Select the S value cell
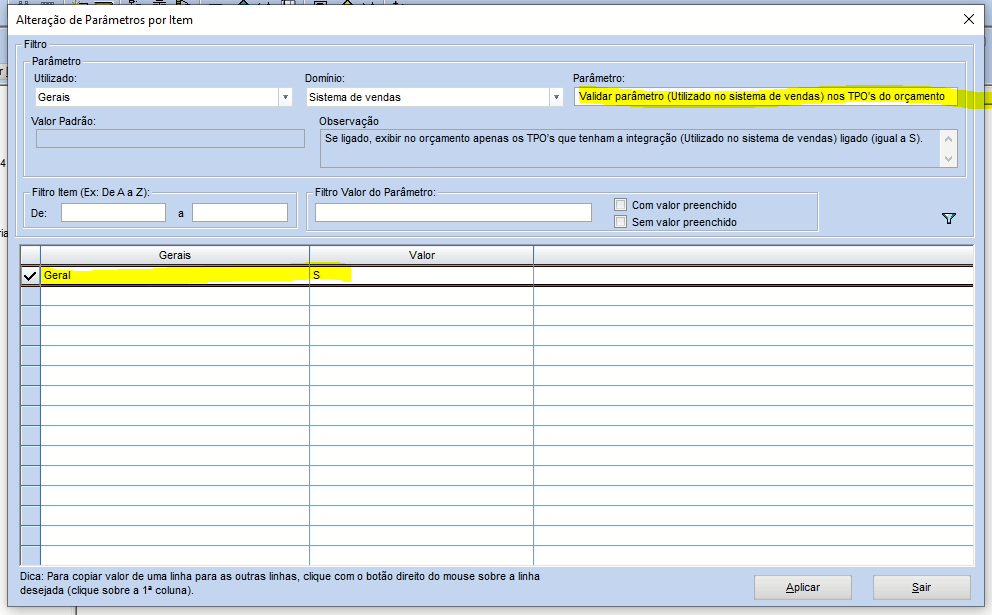 pos(421,275)
